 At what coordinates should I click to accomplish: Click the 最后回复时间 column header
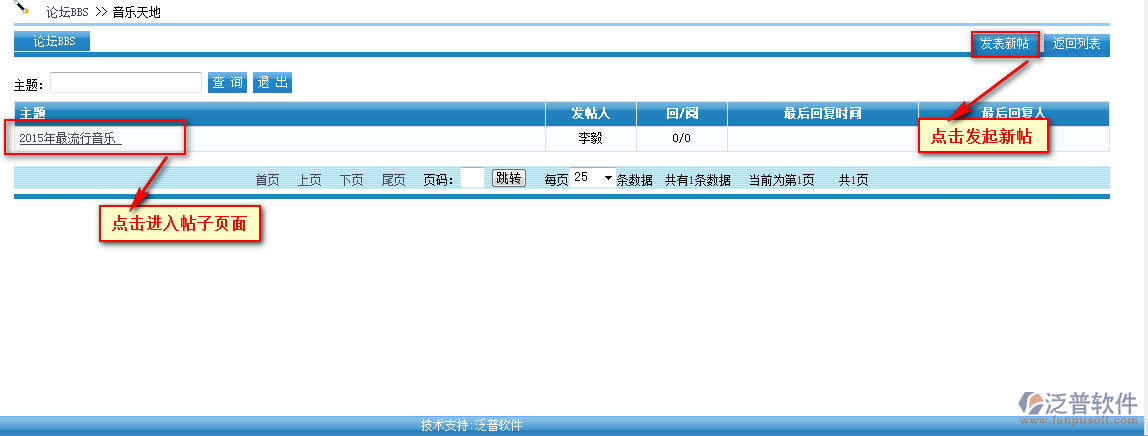[822, 113]
